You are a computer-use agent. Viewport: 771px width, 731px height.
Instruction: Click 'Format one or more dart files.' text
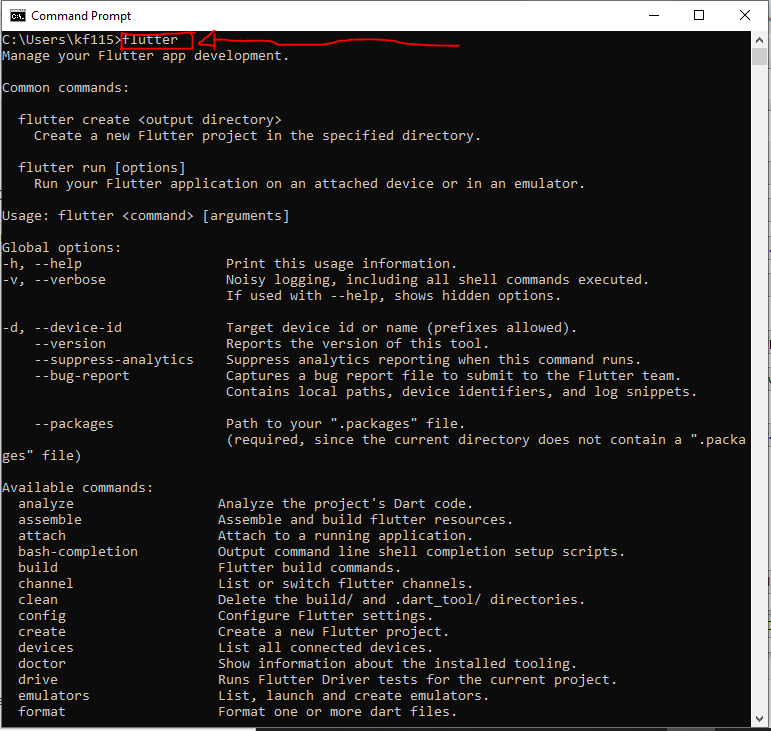[x=337, y=712]
